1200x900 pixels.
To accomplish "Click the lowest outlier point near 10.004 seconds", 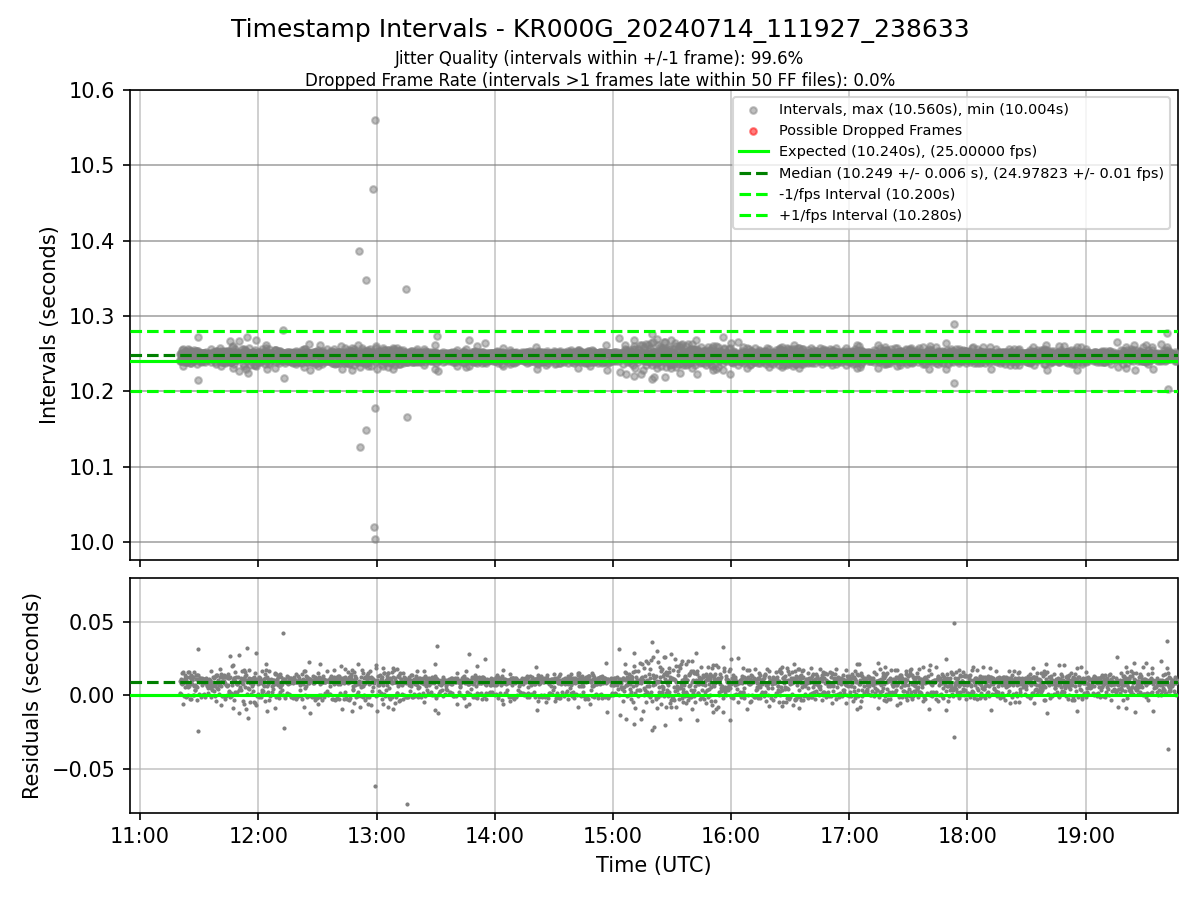I will coord(375,539).
